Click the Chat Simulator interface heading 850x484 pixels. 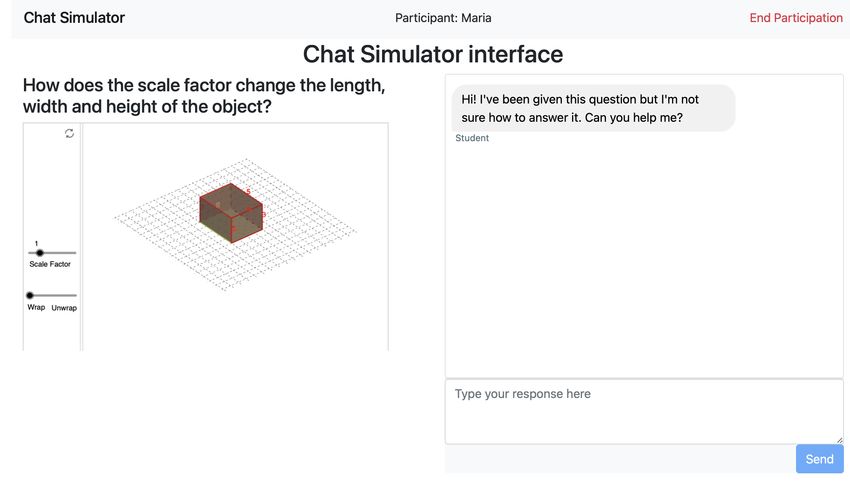click(433, 54)
